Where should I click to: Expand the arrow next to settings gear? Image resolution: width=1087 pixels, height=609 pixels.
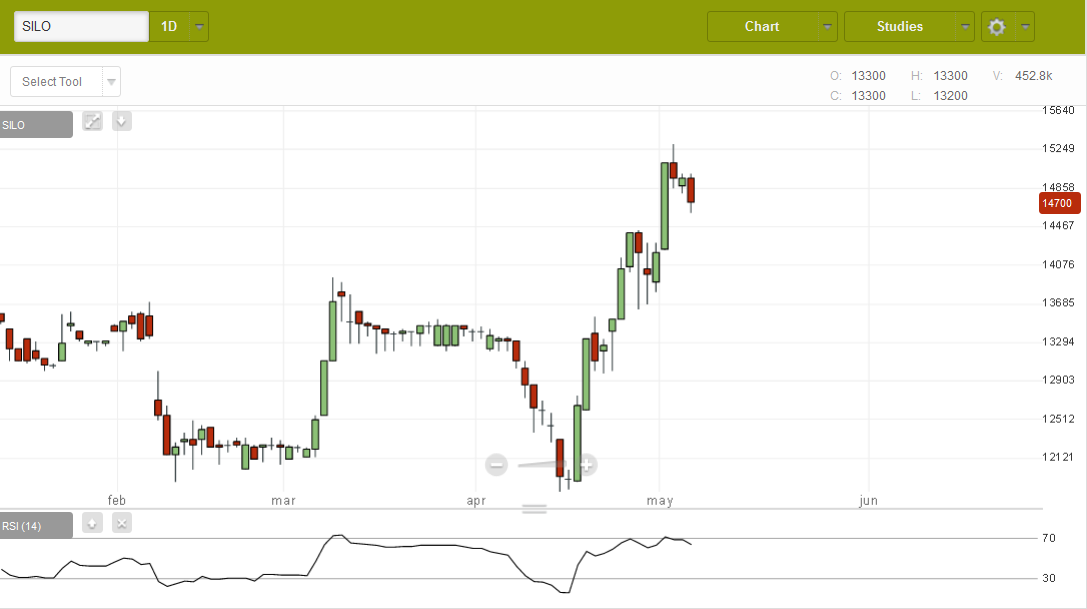click(x=1024, y=27)
